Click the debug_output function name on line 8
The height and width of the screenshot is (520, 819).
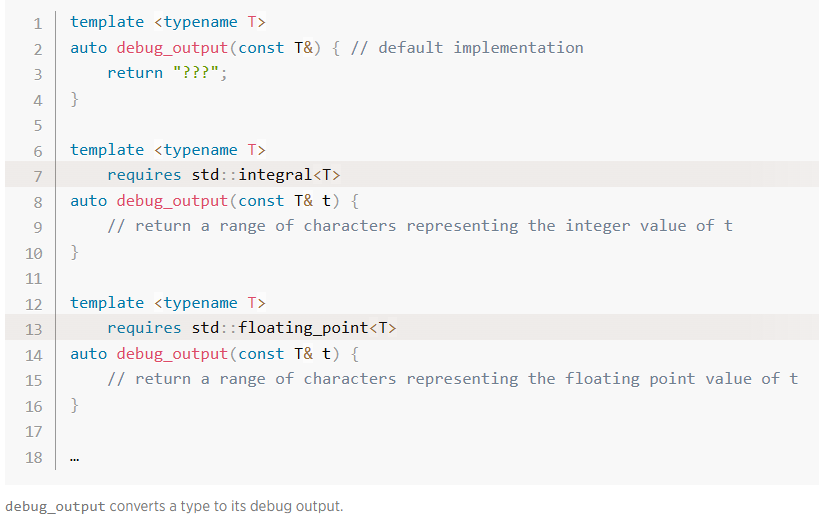[x=172, y=200]
